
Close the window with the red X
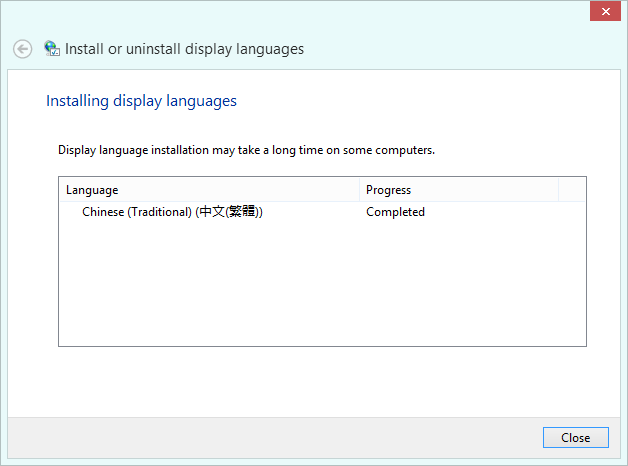[605, 11]
